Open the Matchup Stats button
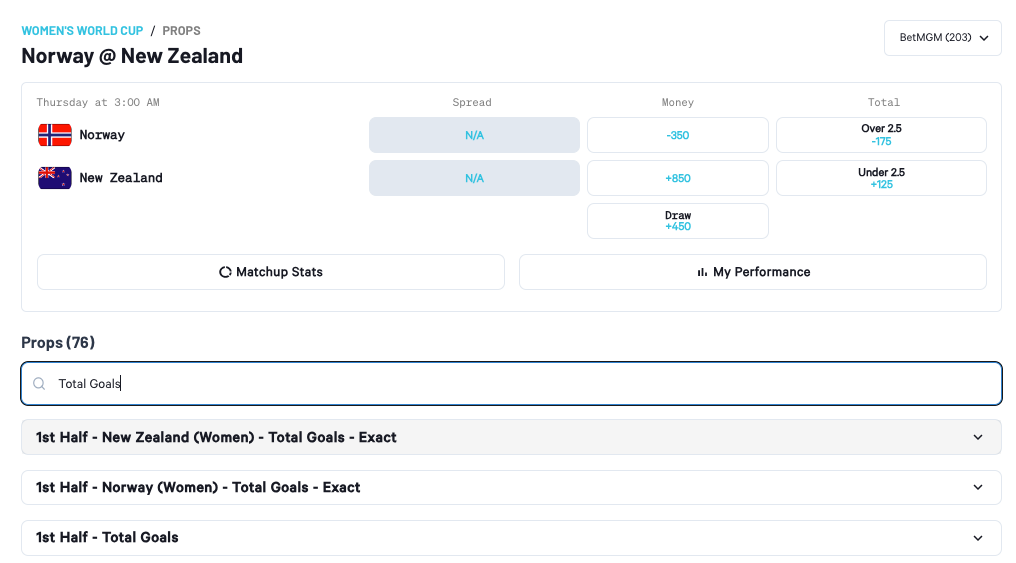Image resolution: width=1016 pixels, height=563 pixels. [271, 272]
